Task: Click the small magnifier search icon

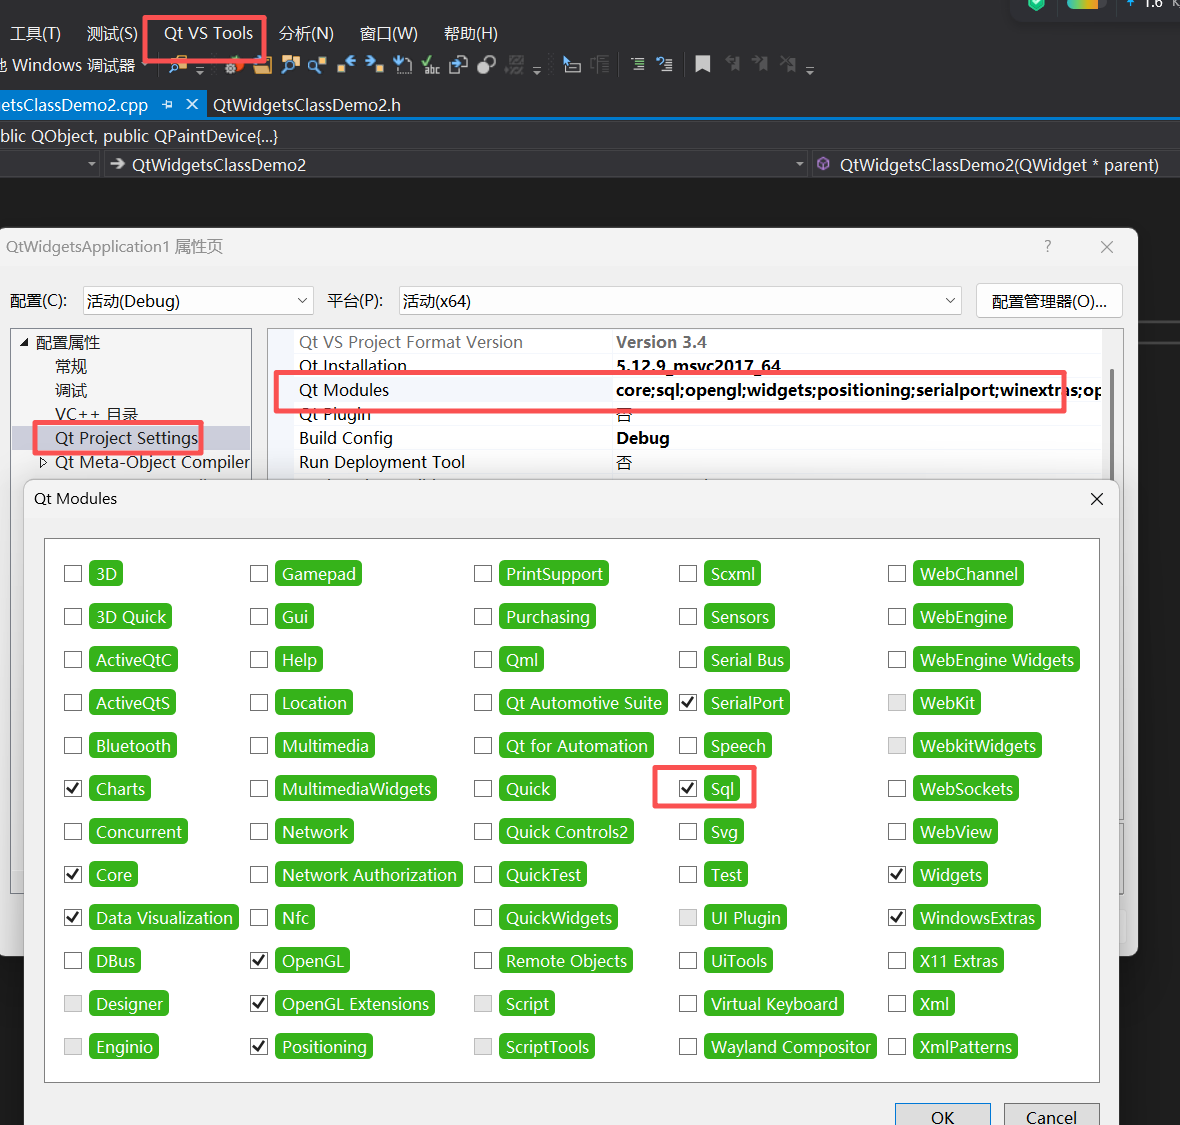Action: (x=317, y=65)
